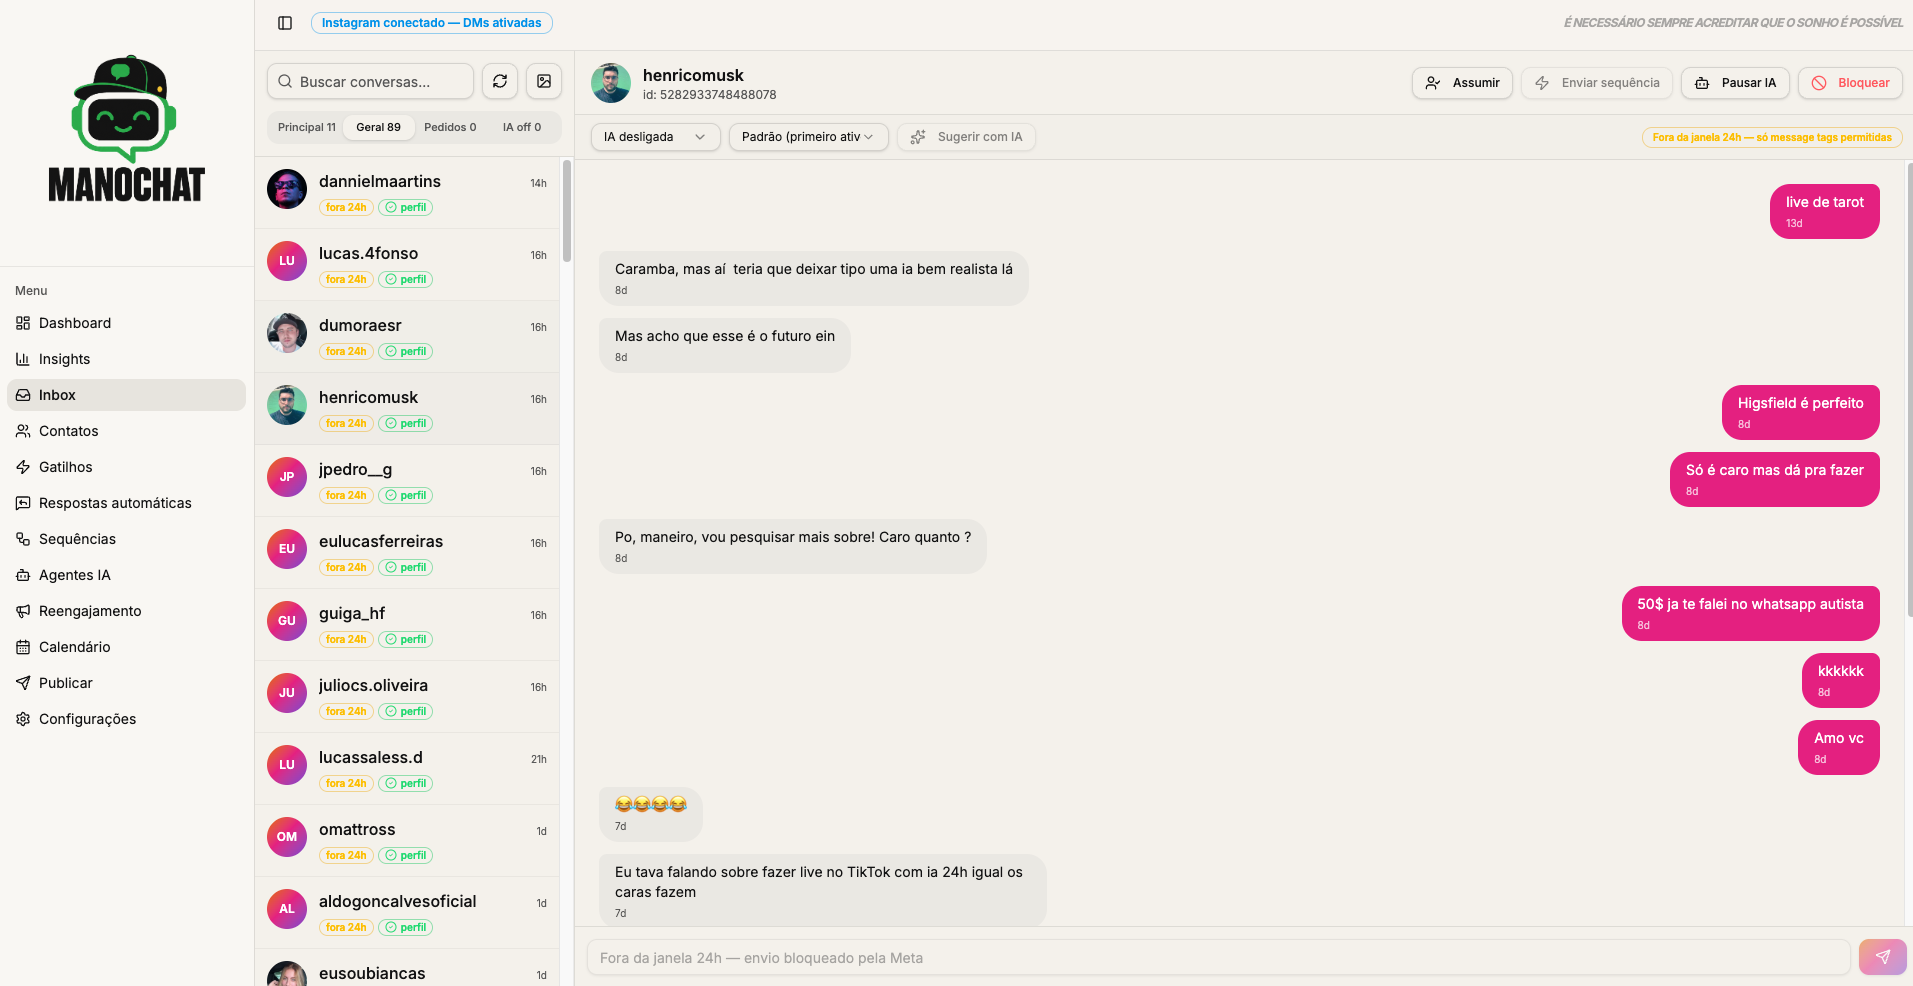Click the Sugerir com IA button

(x=966, y=137)
